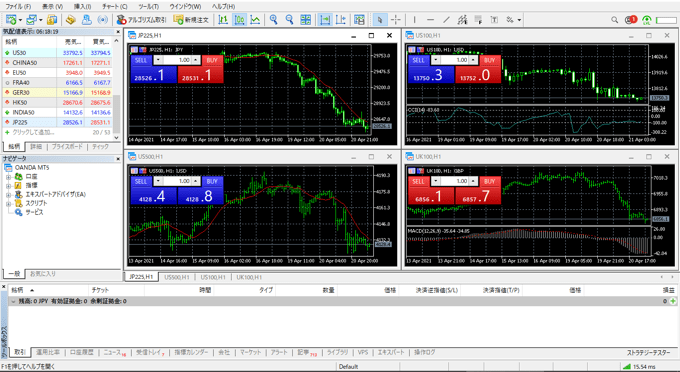Collapse the 残高 summary row chevron
The width and height of the screenshot is (680, 372).
click(13, 301)
